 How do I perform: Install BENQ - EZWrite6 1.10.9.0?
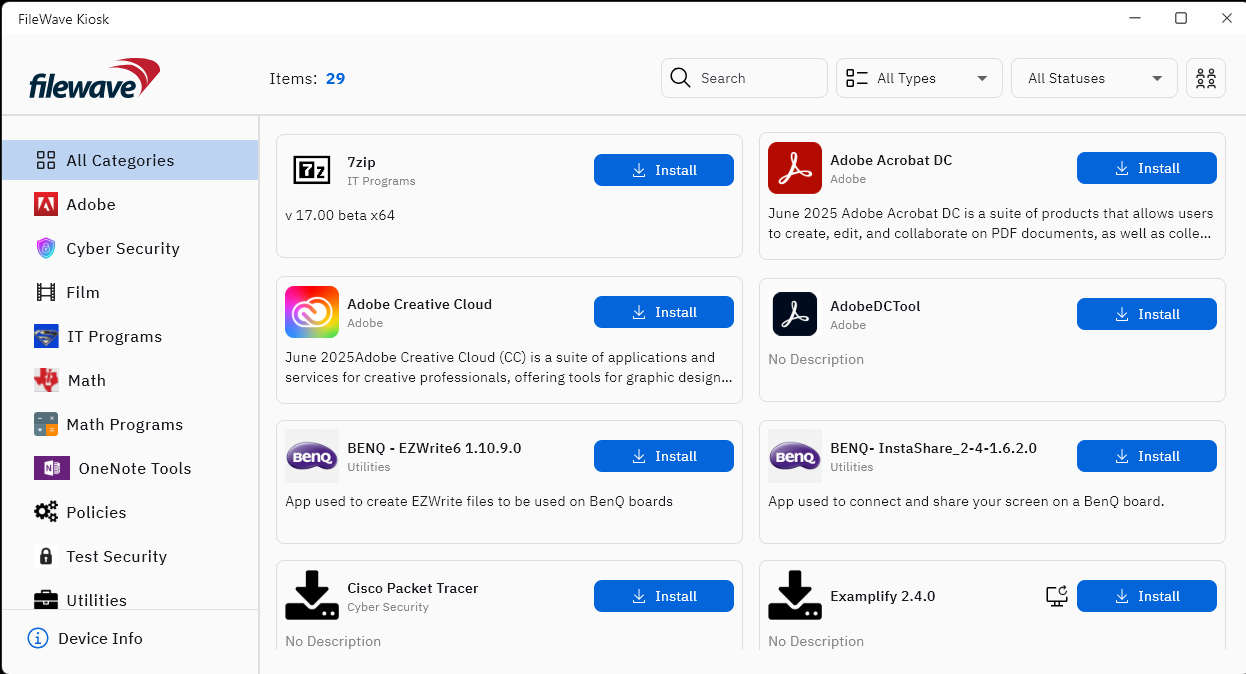click(664, 456)
